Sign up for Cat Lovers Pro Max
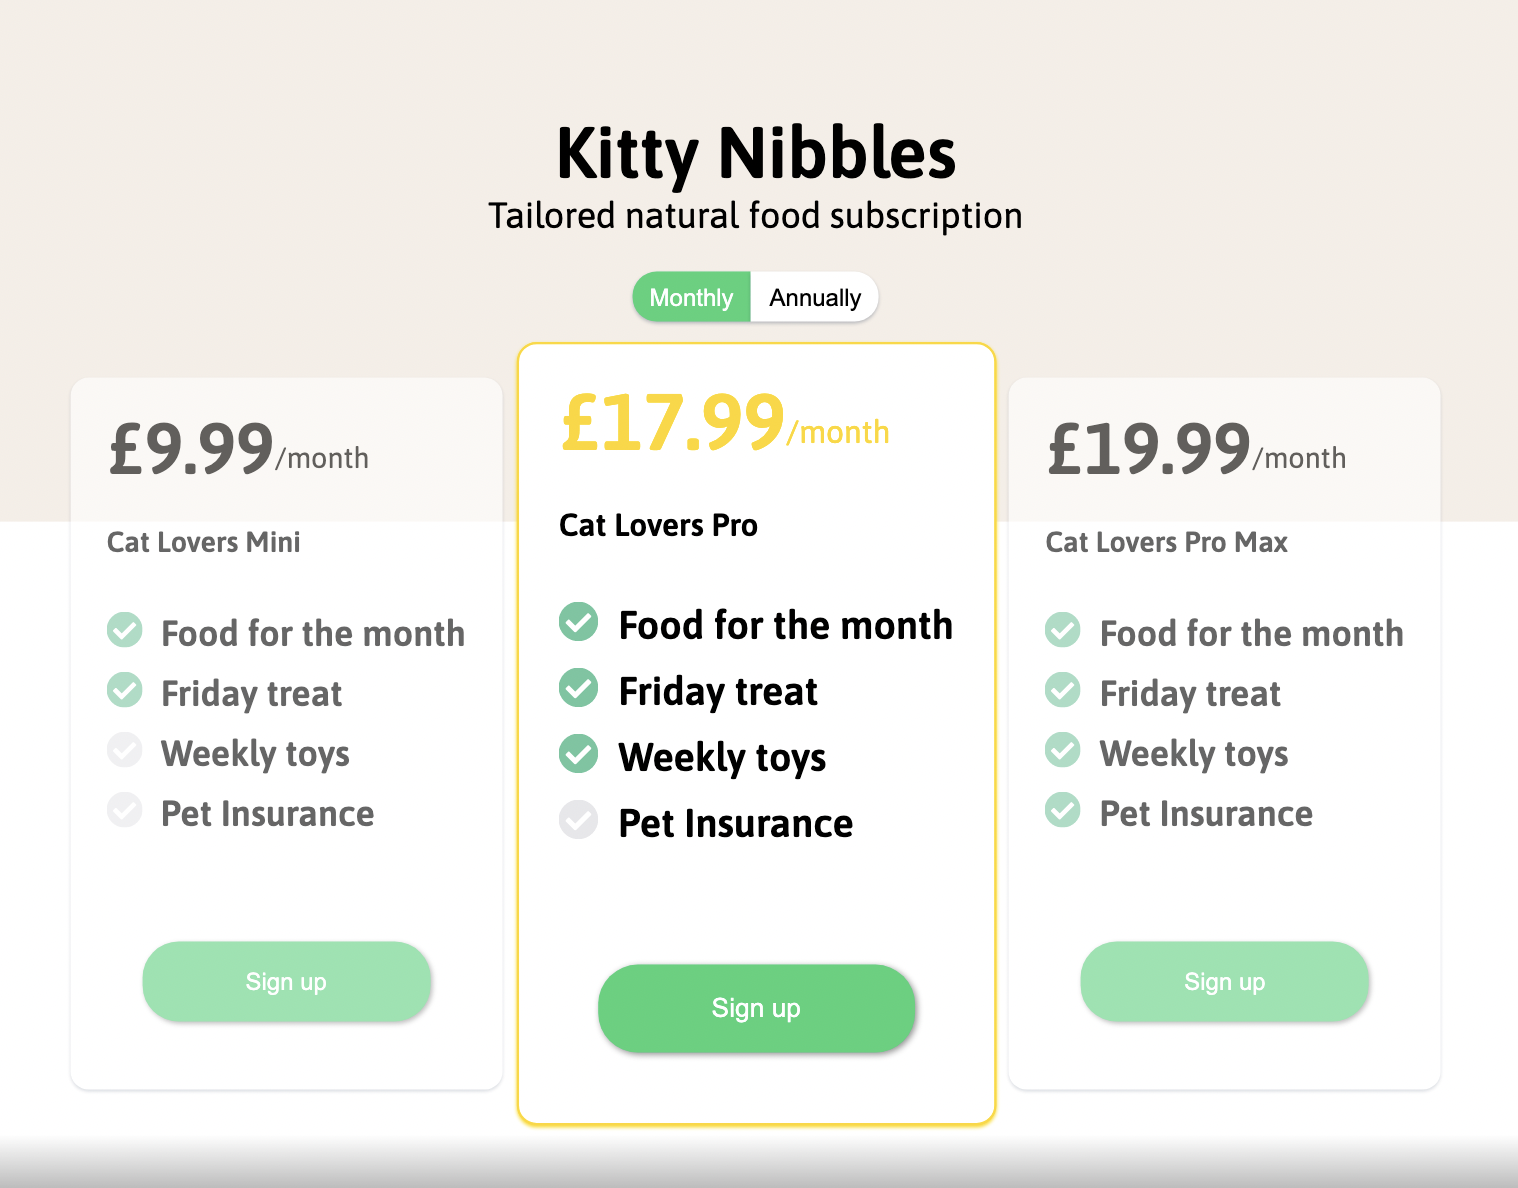This screenshot has height=1188, width=1518. tap(1224, 982)
